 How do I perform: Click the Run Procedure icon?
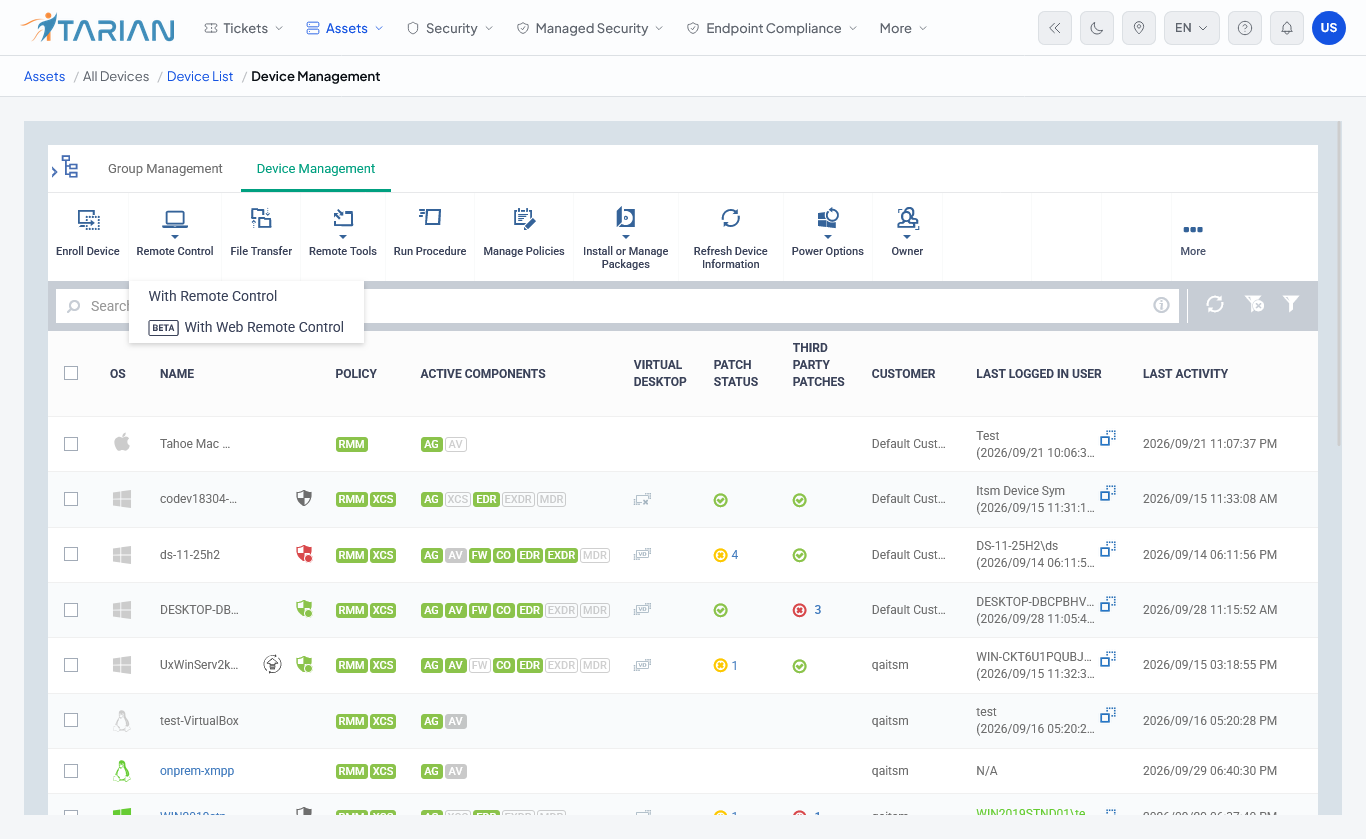pos(430,218)
